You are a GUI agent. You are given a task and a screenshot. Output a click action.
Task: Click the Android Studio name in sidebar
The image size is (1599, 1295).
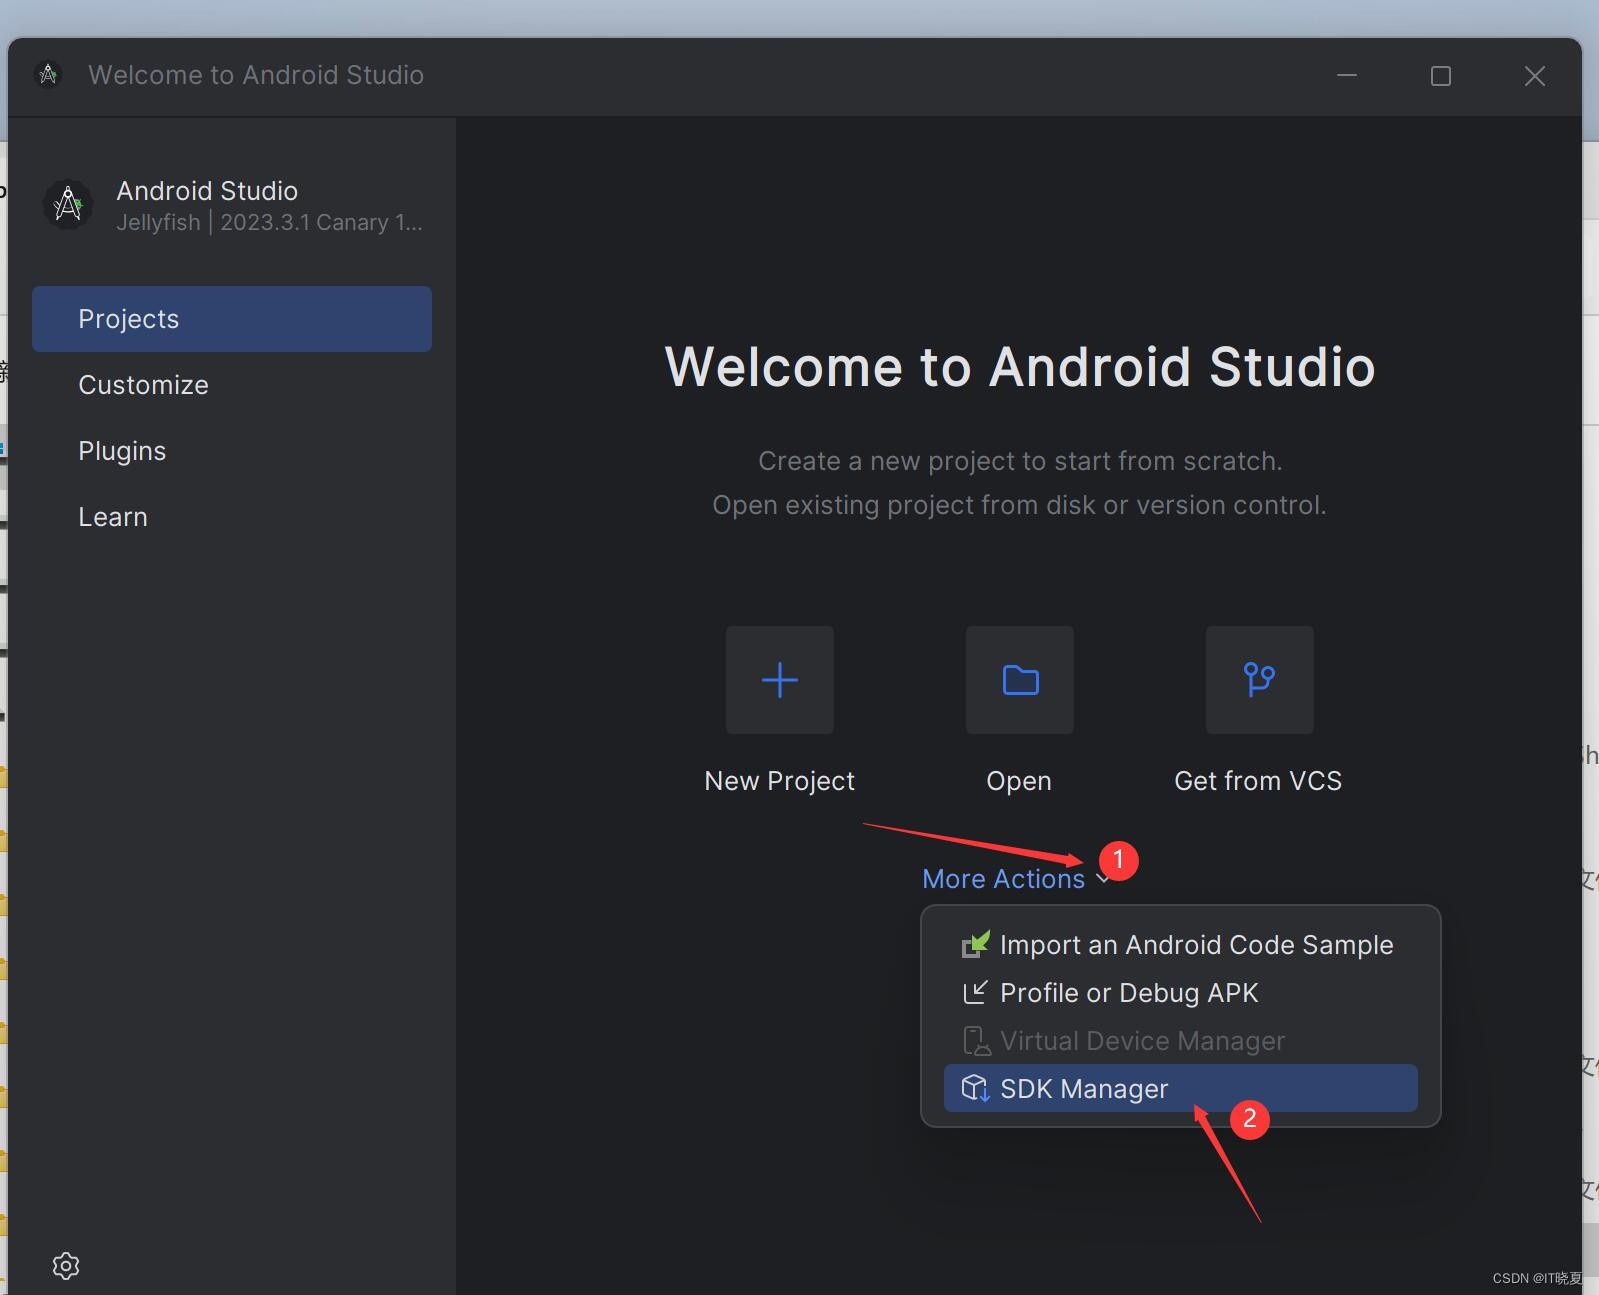pyautogui.click(x=207, y=191)
